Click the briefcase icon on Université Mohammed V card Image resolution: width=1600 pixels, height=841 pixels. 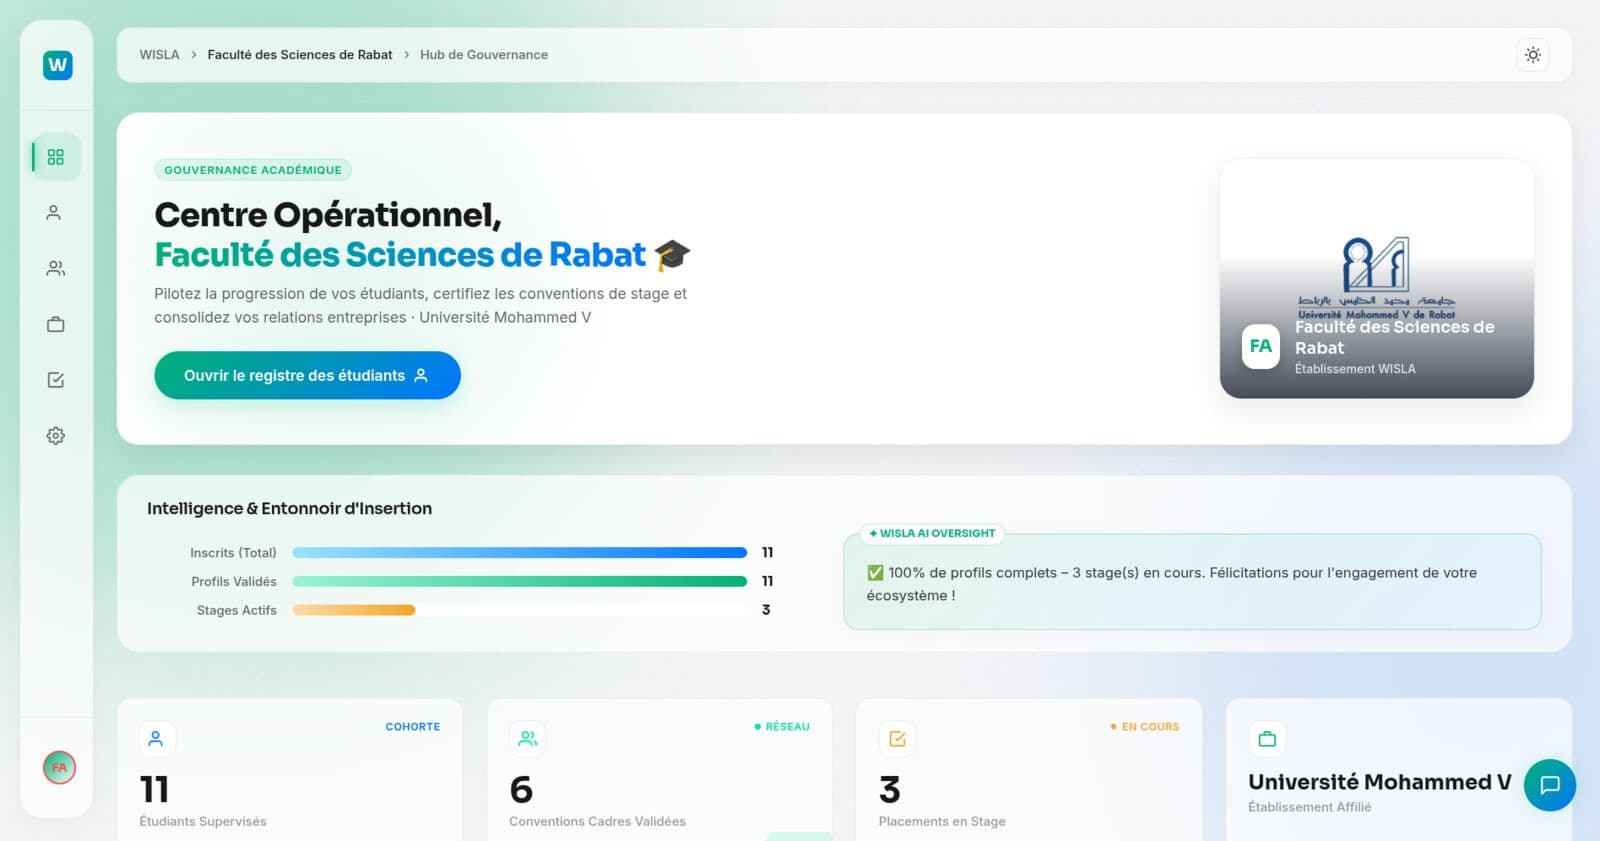1267,739
